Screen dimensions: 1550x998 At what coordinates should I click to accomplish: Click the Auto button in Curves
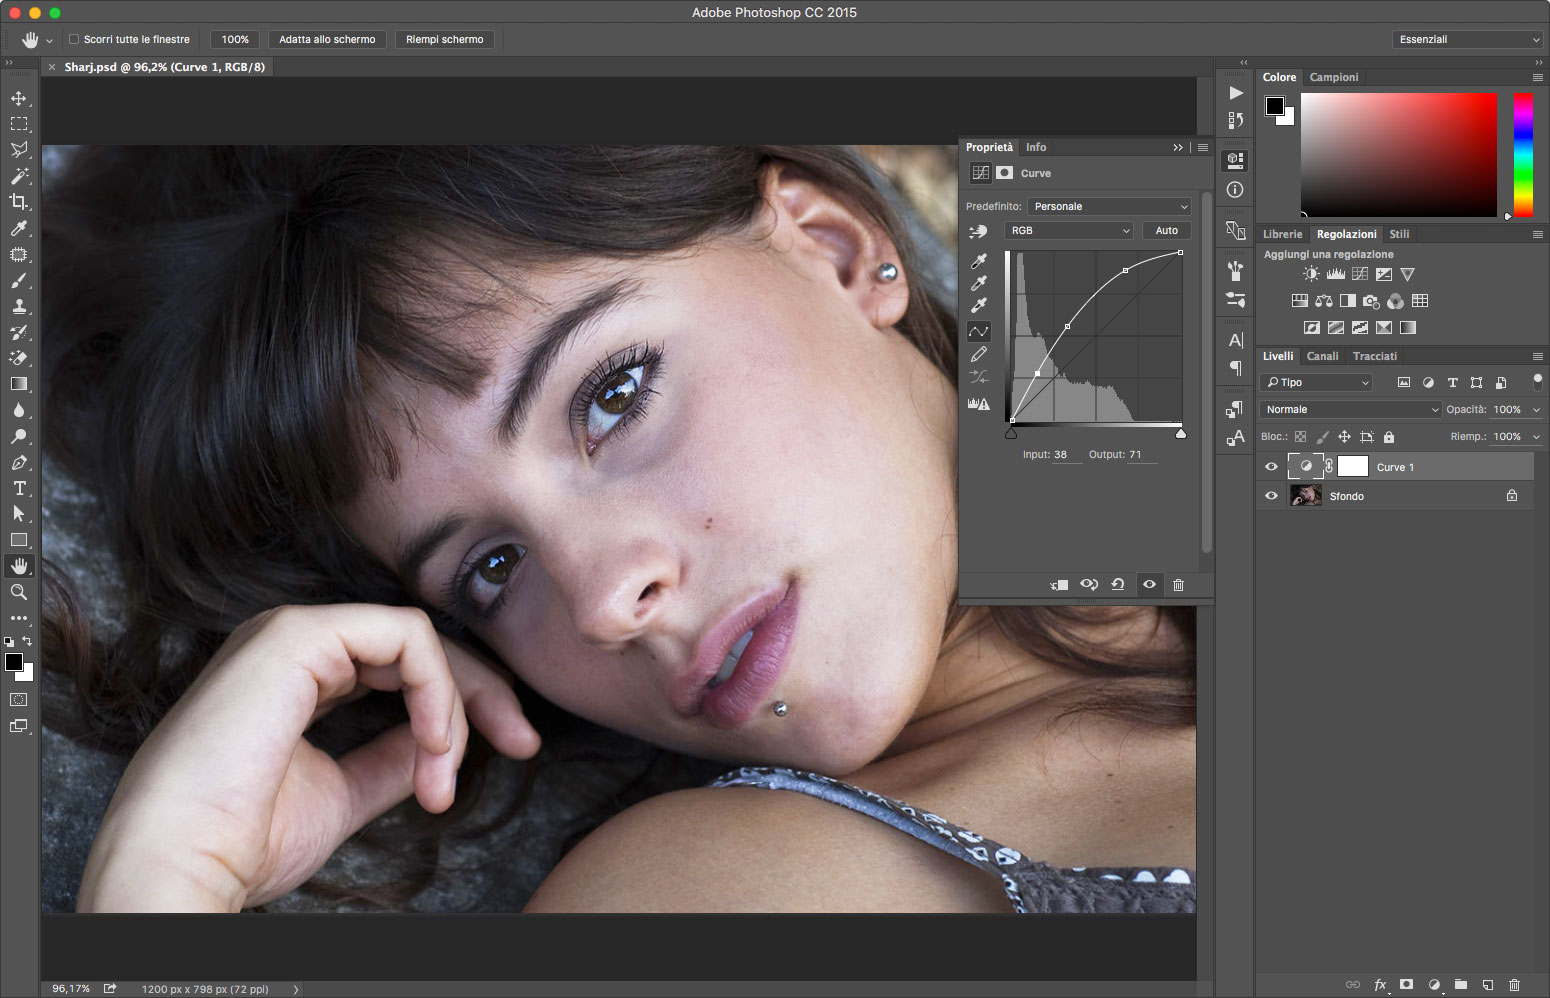(1167, 230)
